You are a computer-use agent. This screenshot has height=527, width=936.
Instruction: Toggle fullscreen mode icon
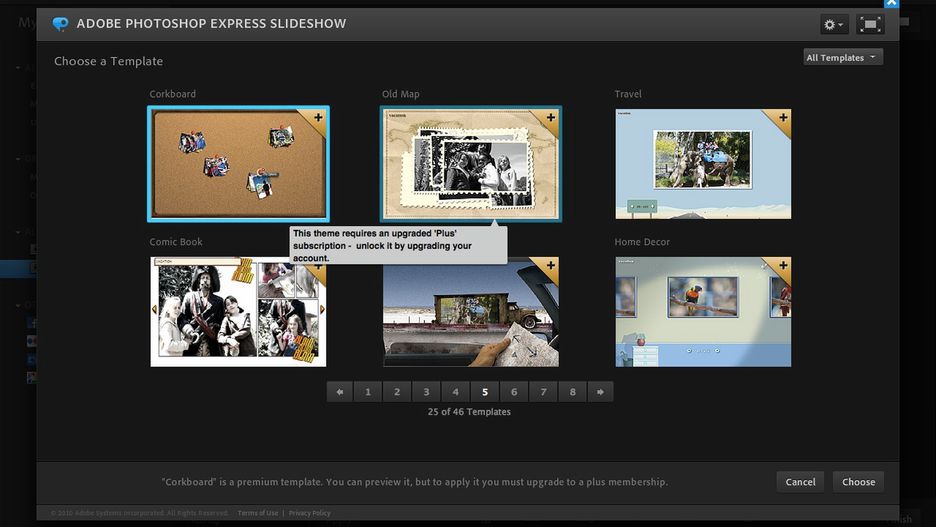coord(870,24)
